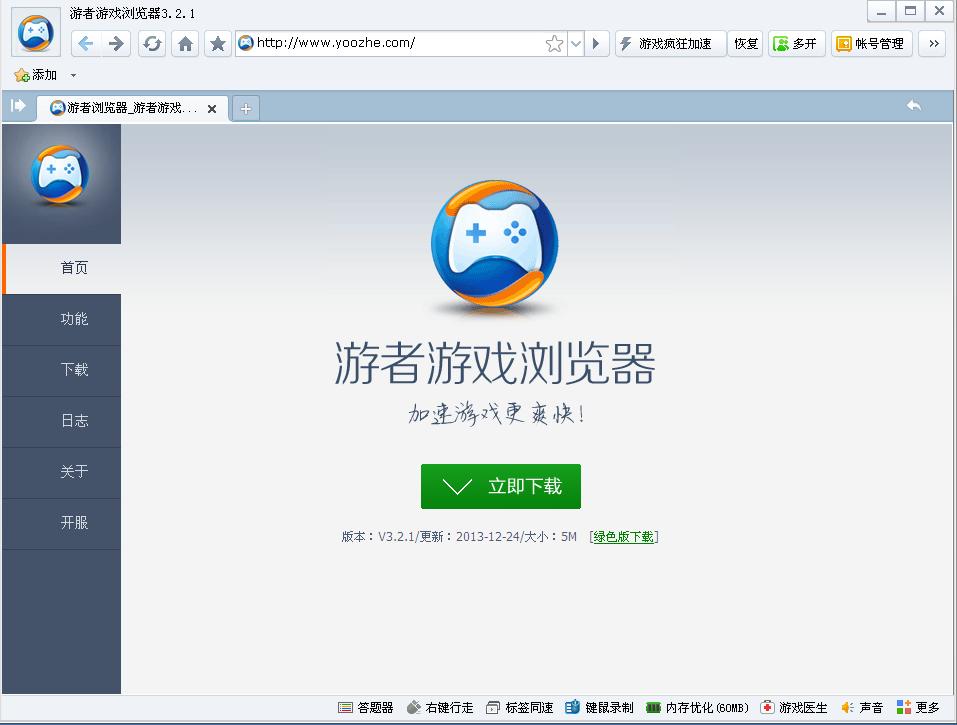Expand the address bar history dropdown
This screenshot has width=957, height=725.
pyautogui.click(x=576, y=43)
